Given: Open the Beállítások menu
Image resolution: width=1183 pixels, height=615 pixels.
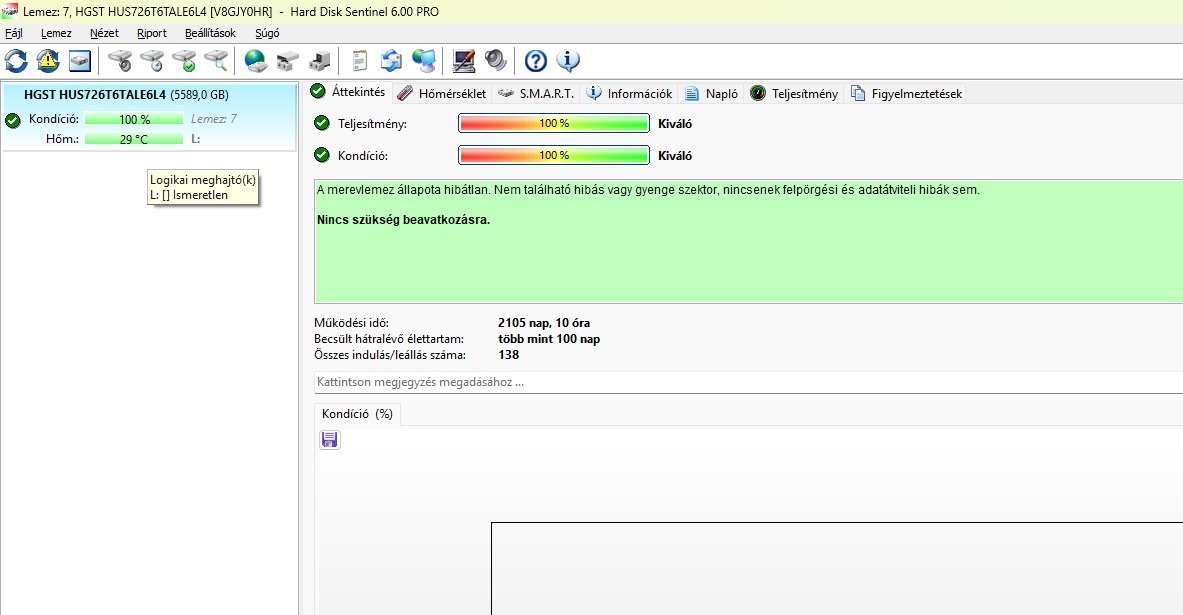Looking at the screenshot, I should [210, 33].
